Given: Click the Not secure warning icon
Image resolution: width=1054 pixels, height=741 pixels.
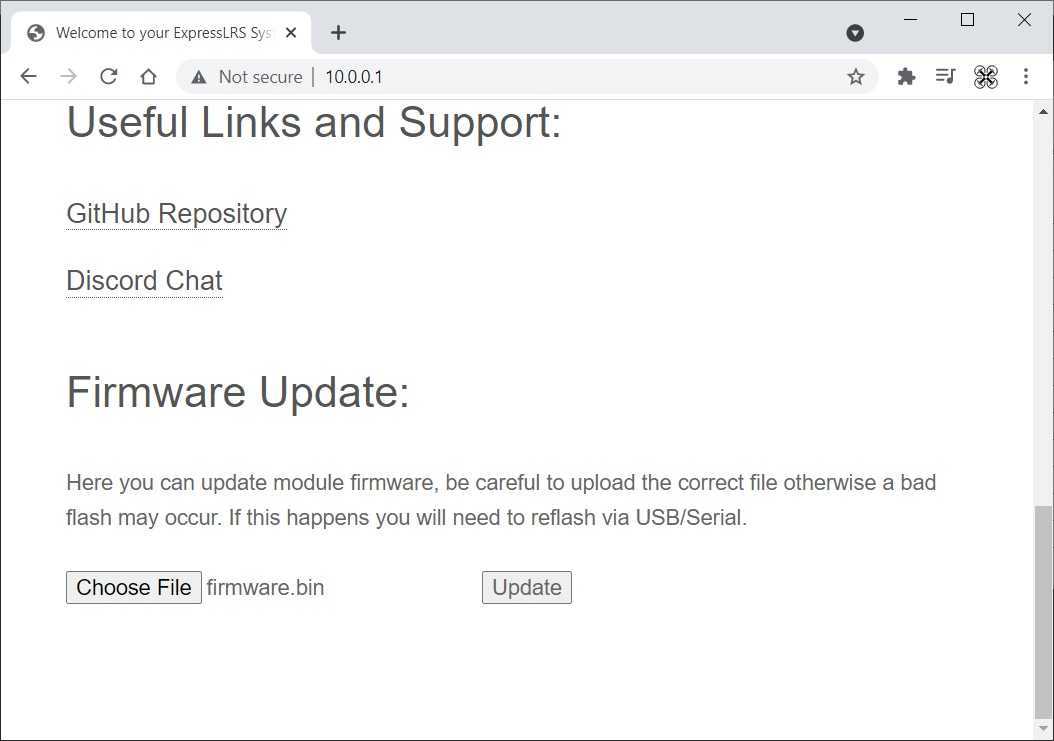Looking at the screenshot, I should click(199, 77).
